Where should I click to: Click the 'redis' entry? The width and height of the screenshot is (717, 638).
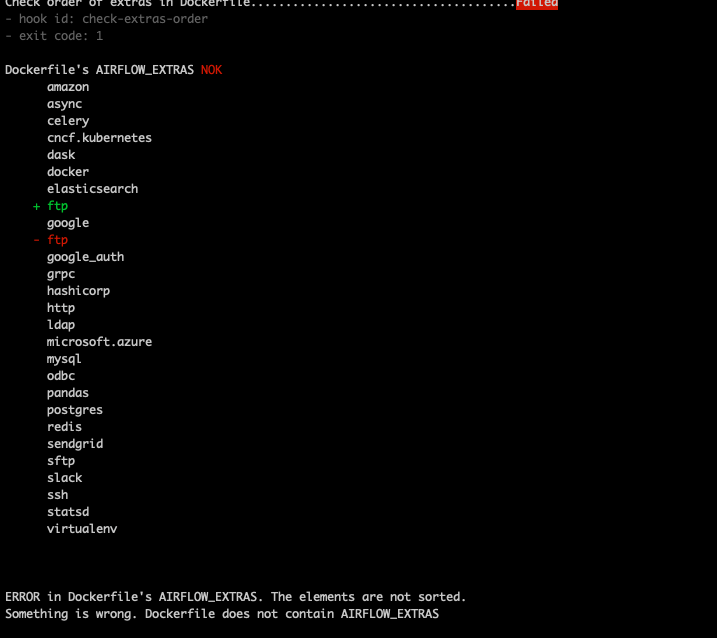(x=64, y=427)
